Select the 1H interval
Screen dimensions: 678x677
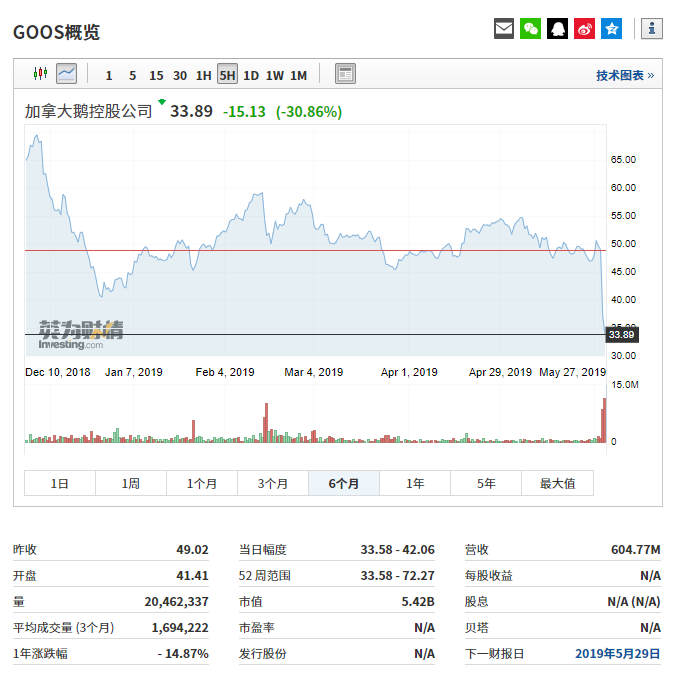[204, 76]
